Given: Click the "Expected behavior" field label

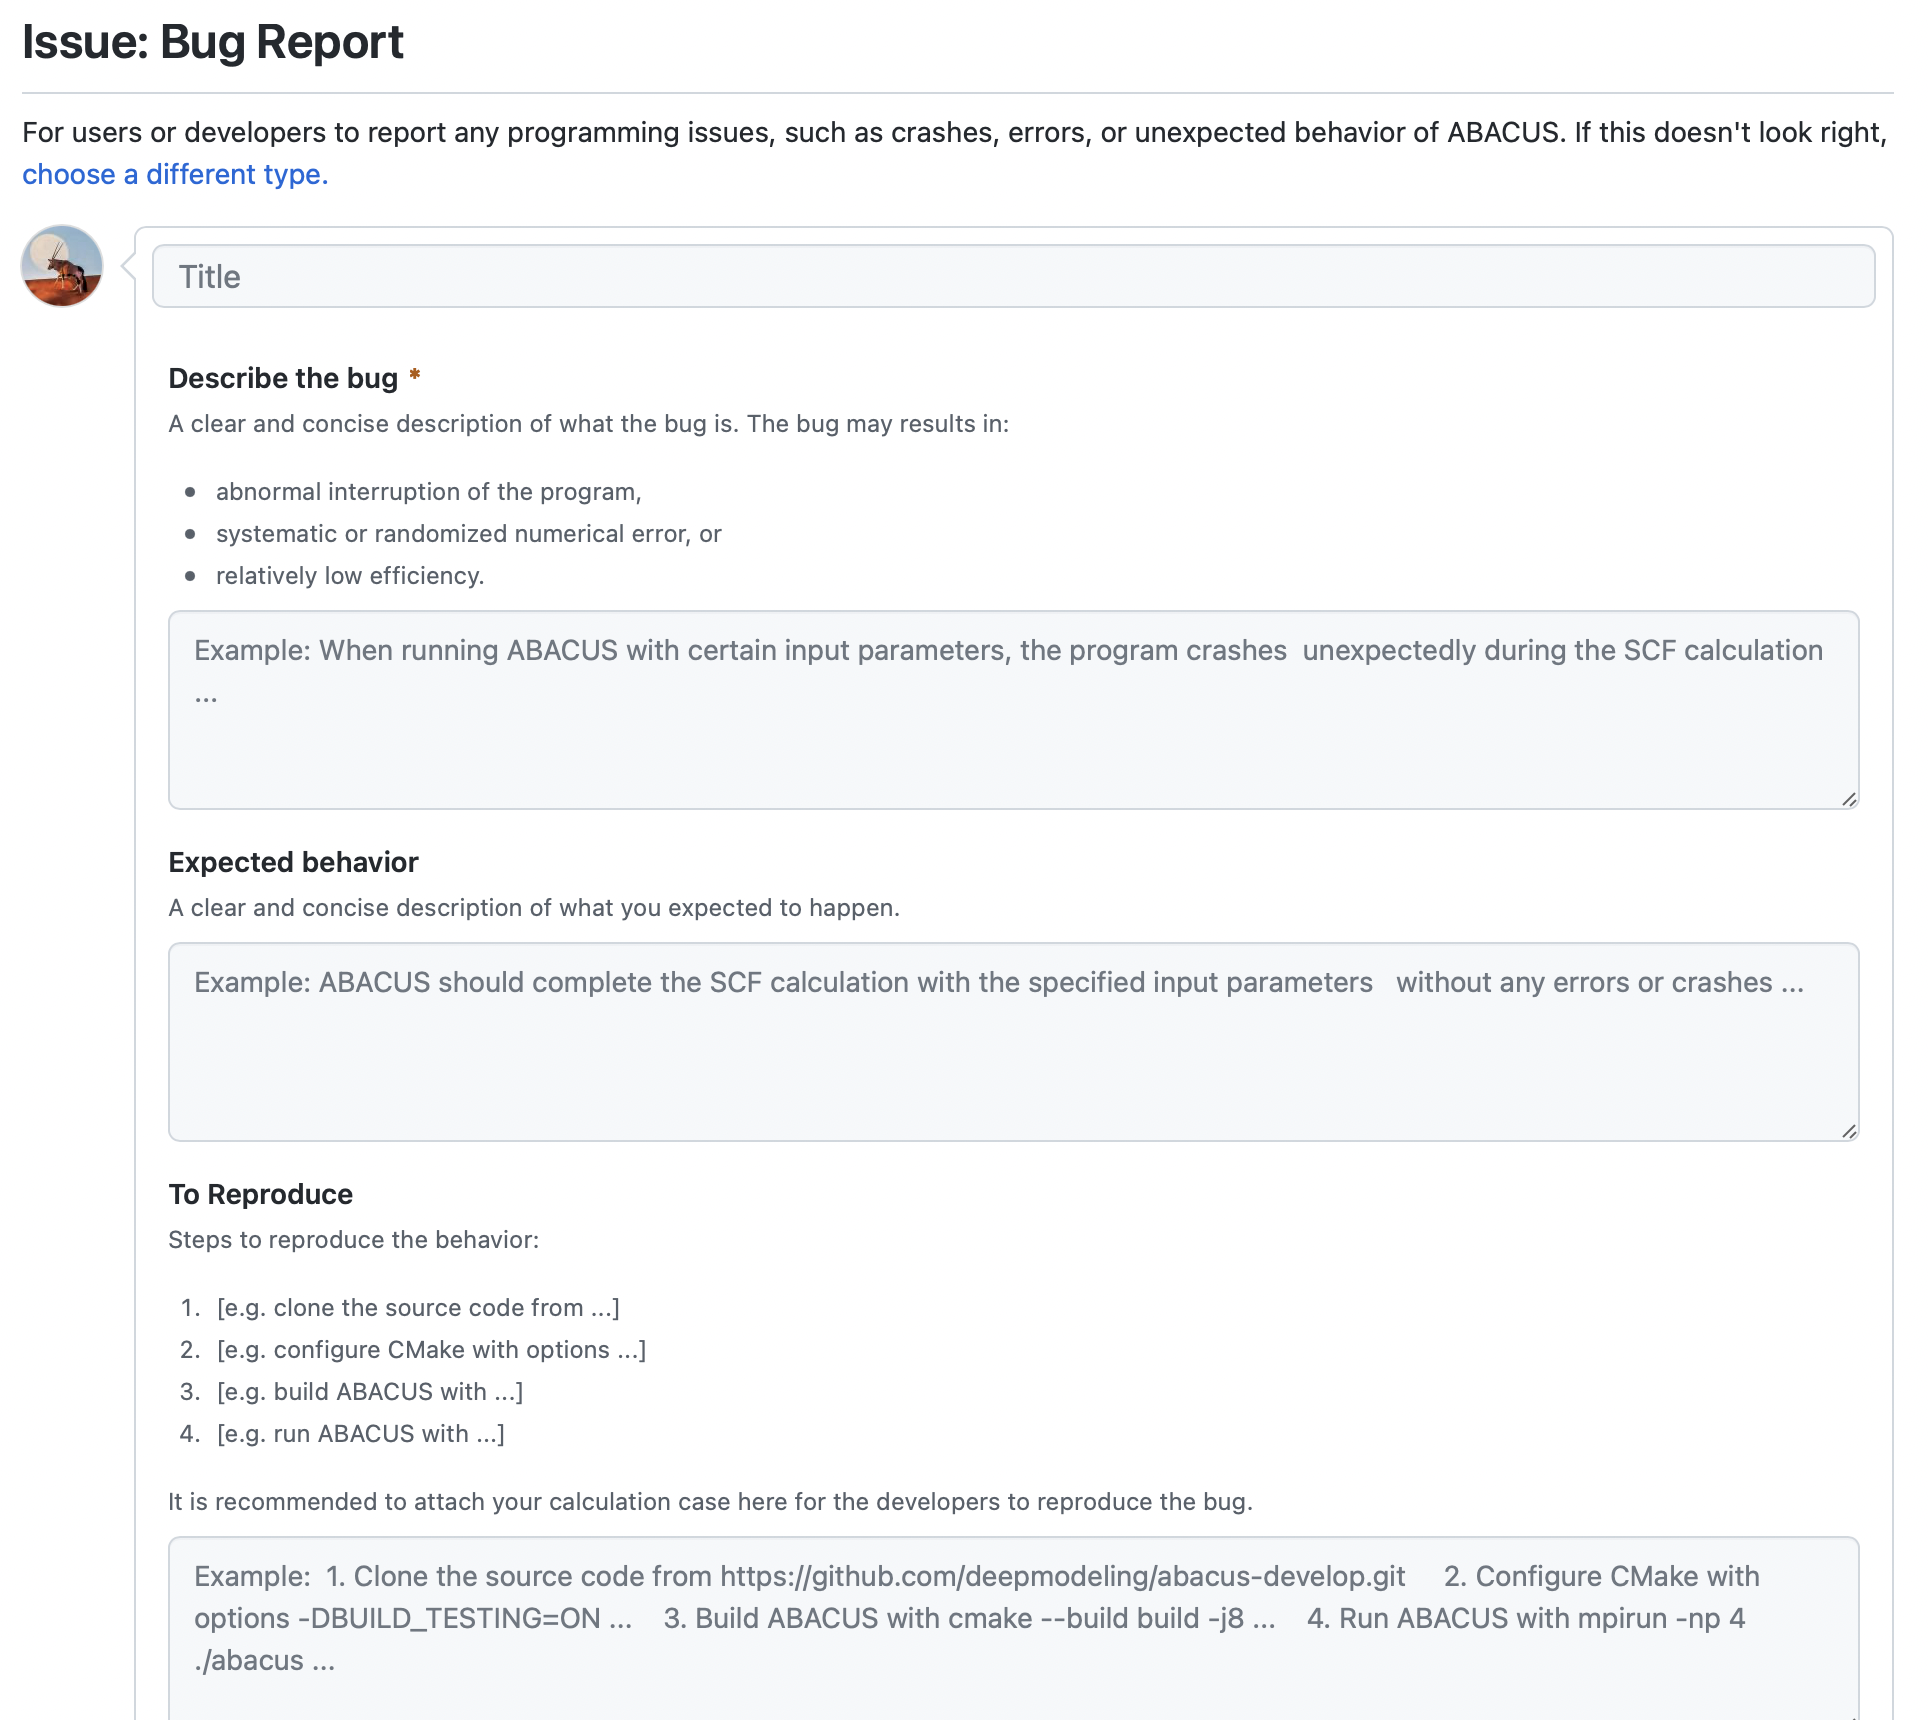Looking at the screenshot, I should pyautogui.click(x=293, y=862).
